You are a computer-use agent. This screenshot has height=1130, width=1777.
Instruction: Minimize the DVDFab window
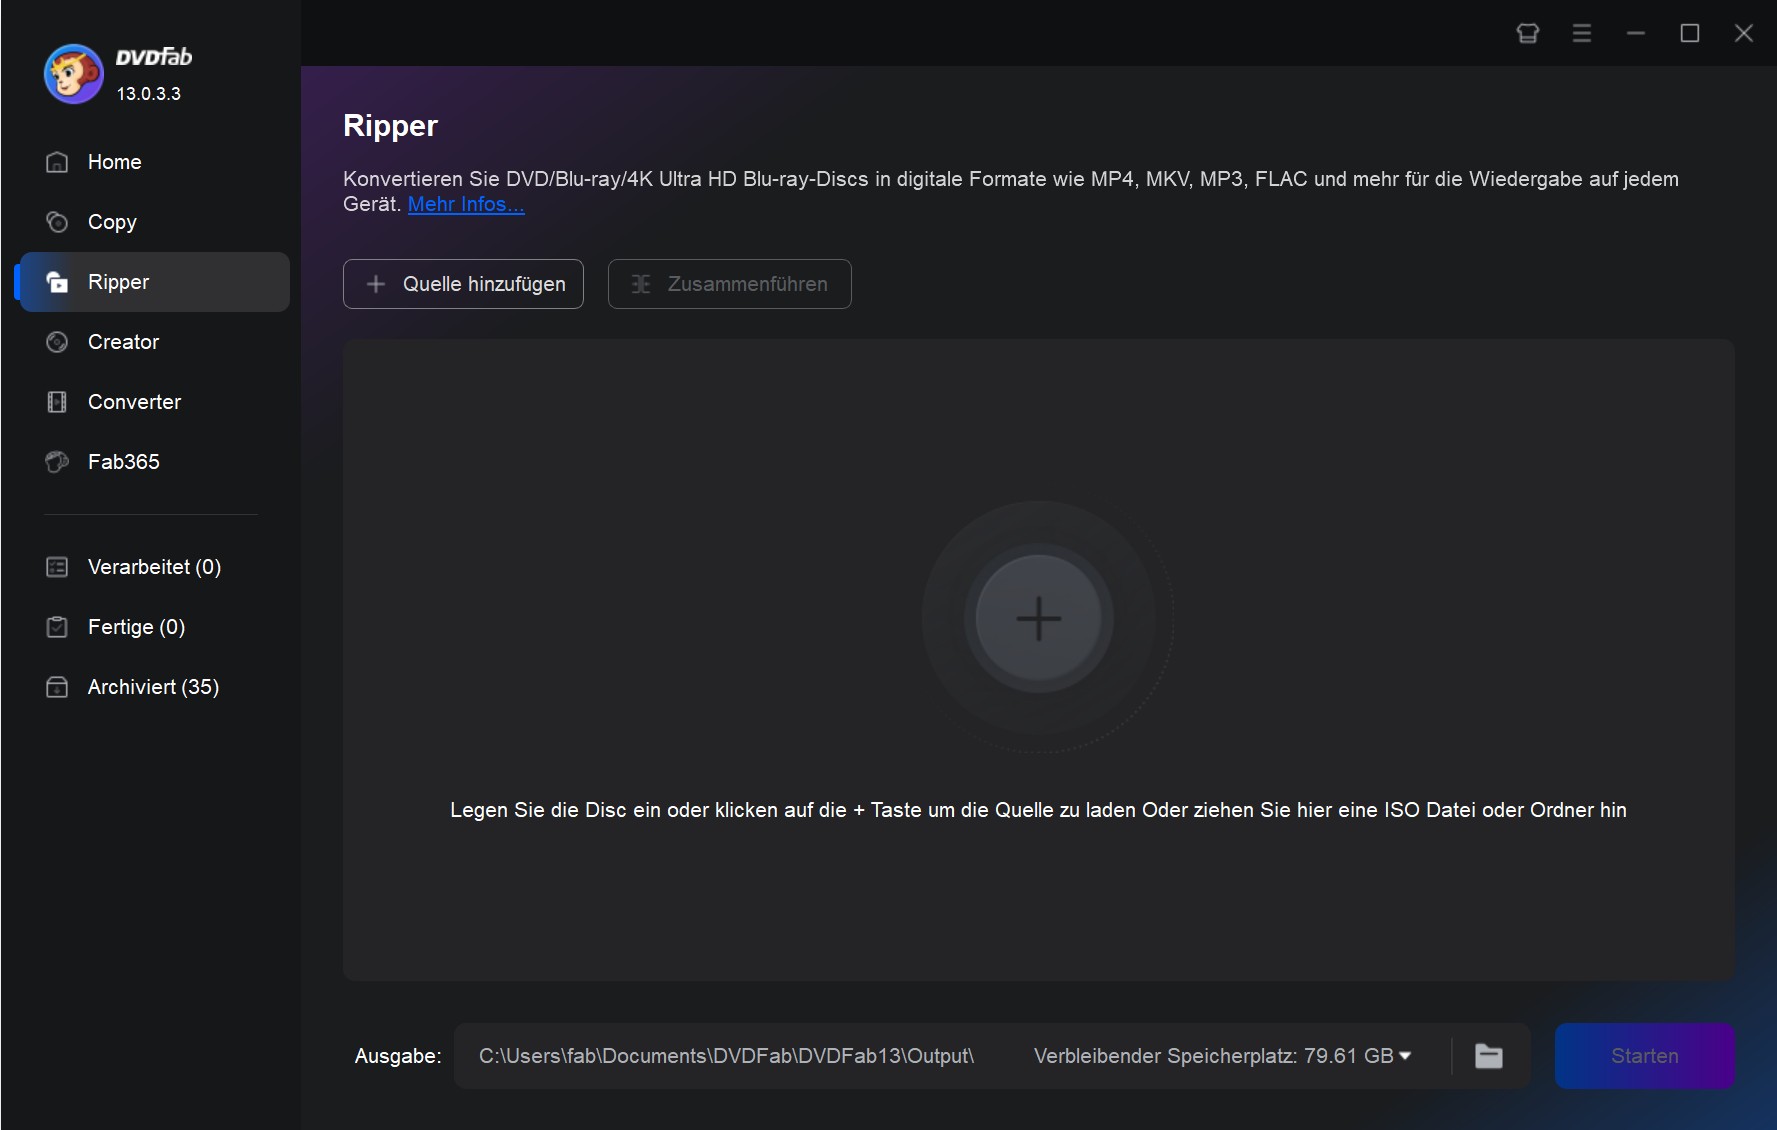[x=1636, y=33]
